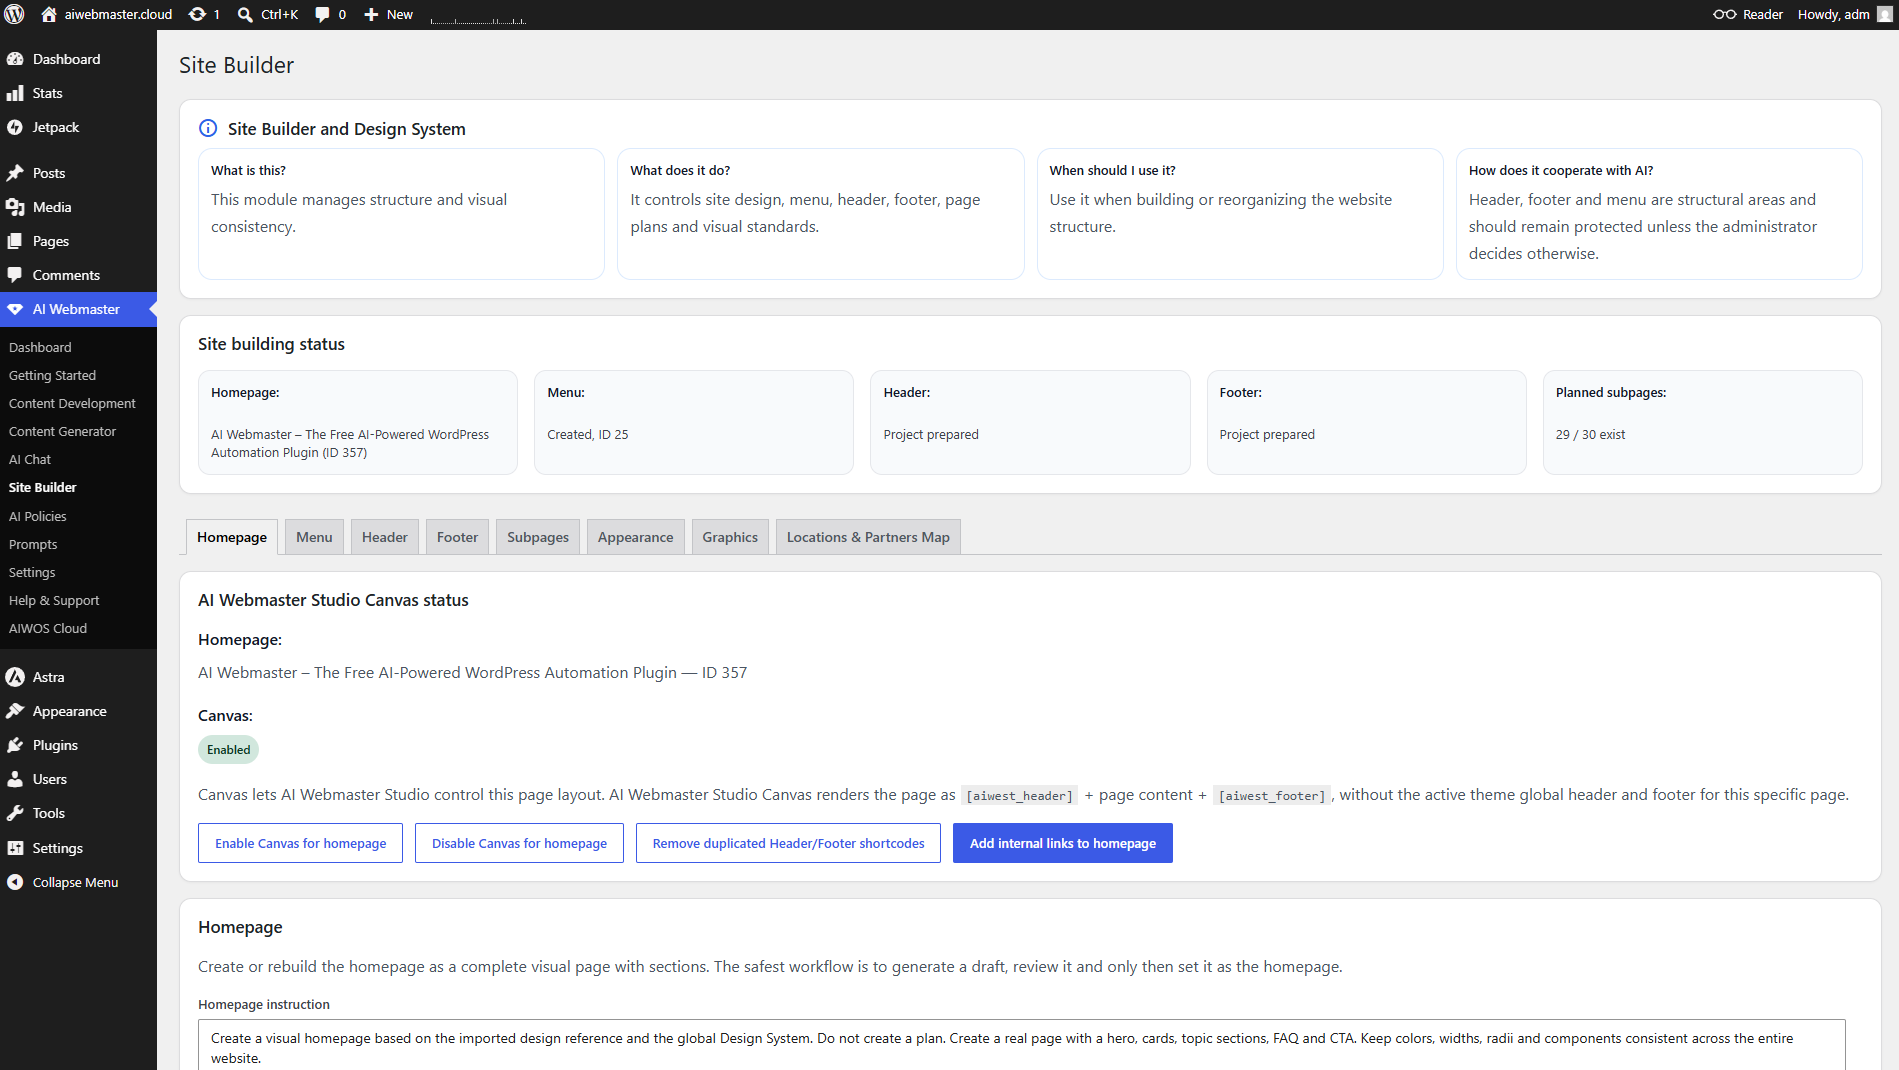Viewport: 1899px width, 1070px height.
Task: Click the Dashboard gauge icon in the sidebar
Action: click(x=15, y=59)
